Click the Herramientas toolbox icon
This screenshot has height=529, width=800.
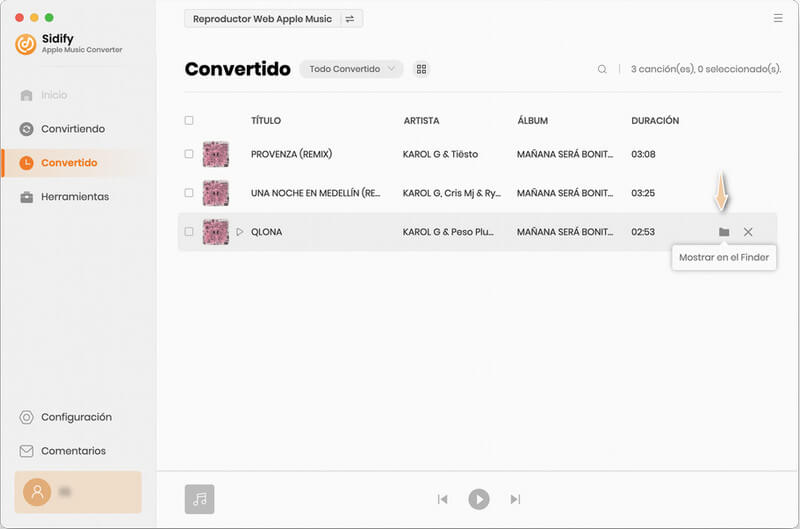[27, 197]
